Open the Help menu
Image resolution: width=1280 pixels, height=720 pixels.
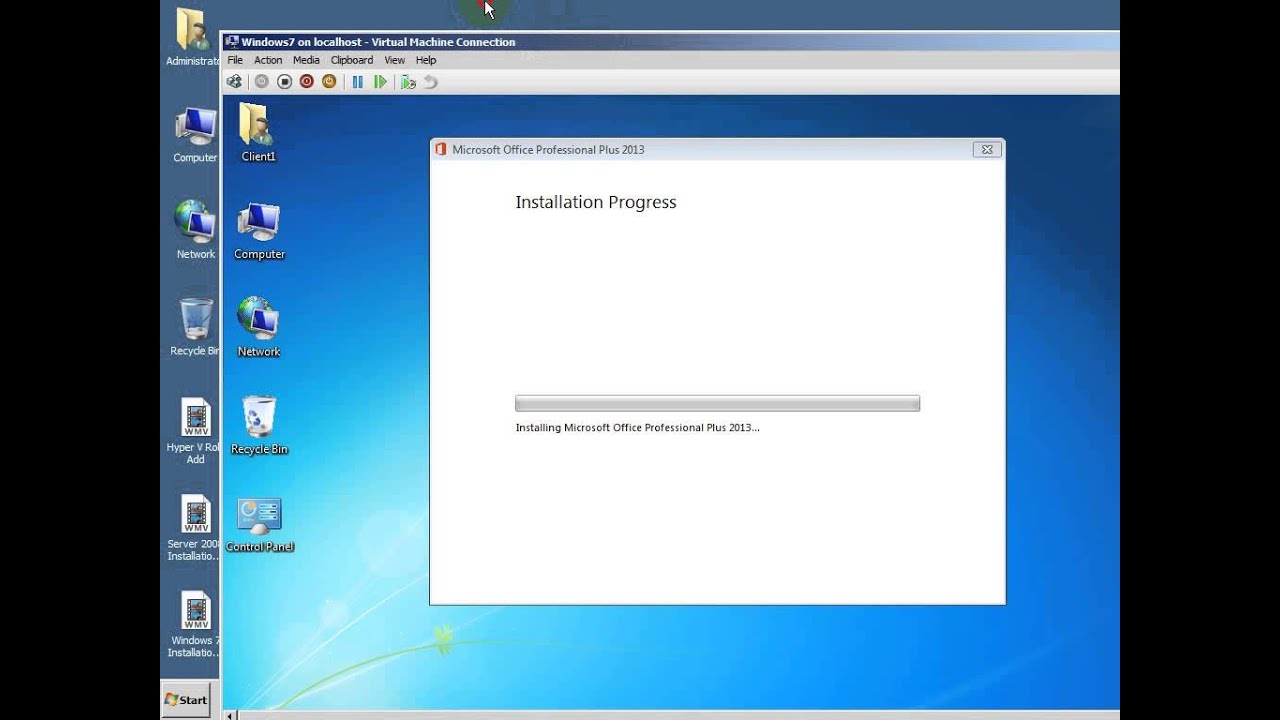coord(426,60)
